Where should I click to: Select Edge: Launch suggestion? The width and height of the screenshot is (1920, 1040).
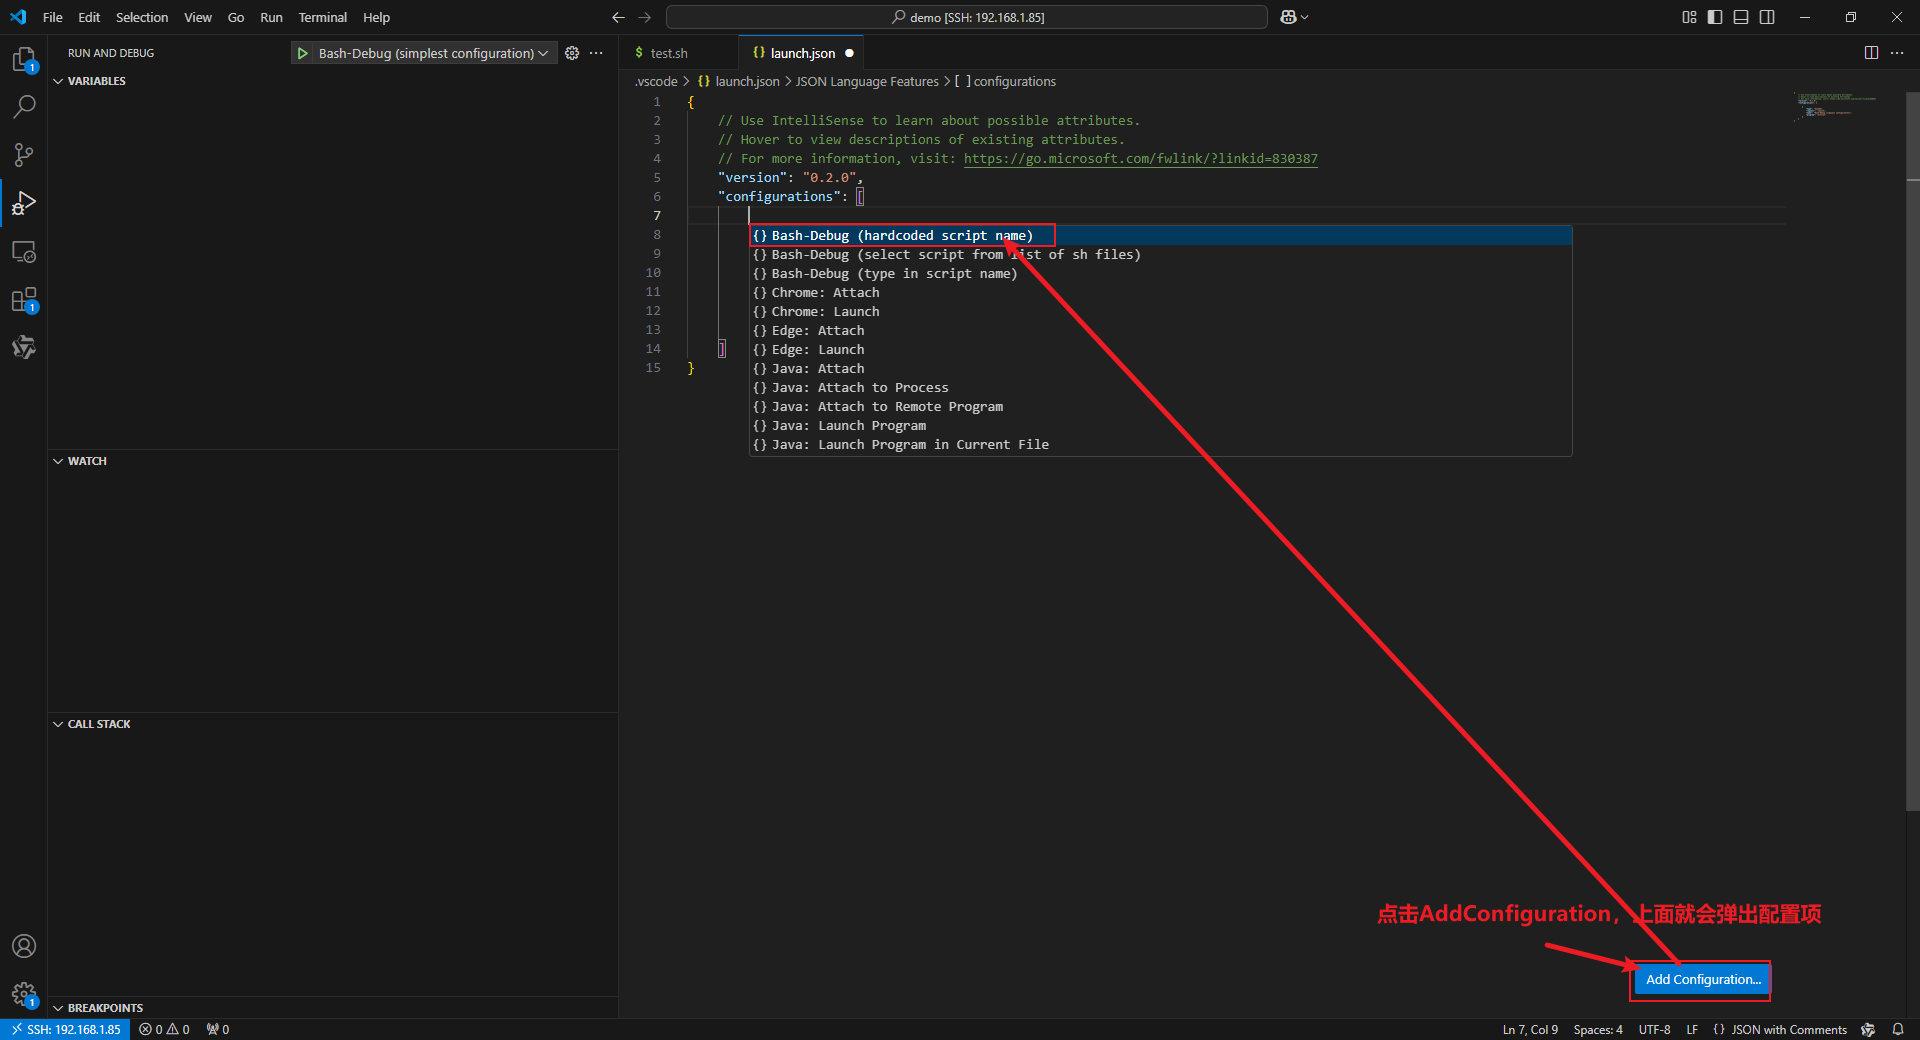[1161, 349]
